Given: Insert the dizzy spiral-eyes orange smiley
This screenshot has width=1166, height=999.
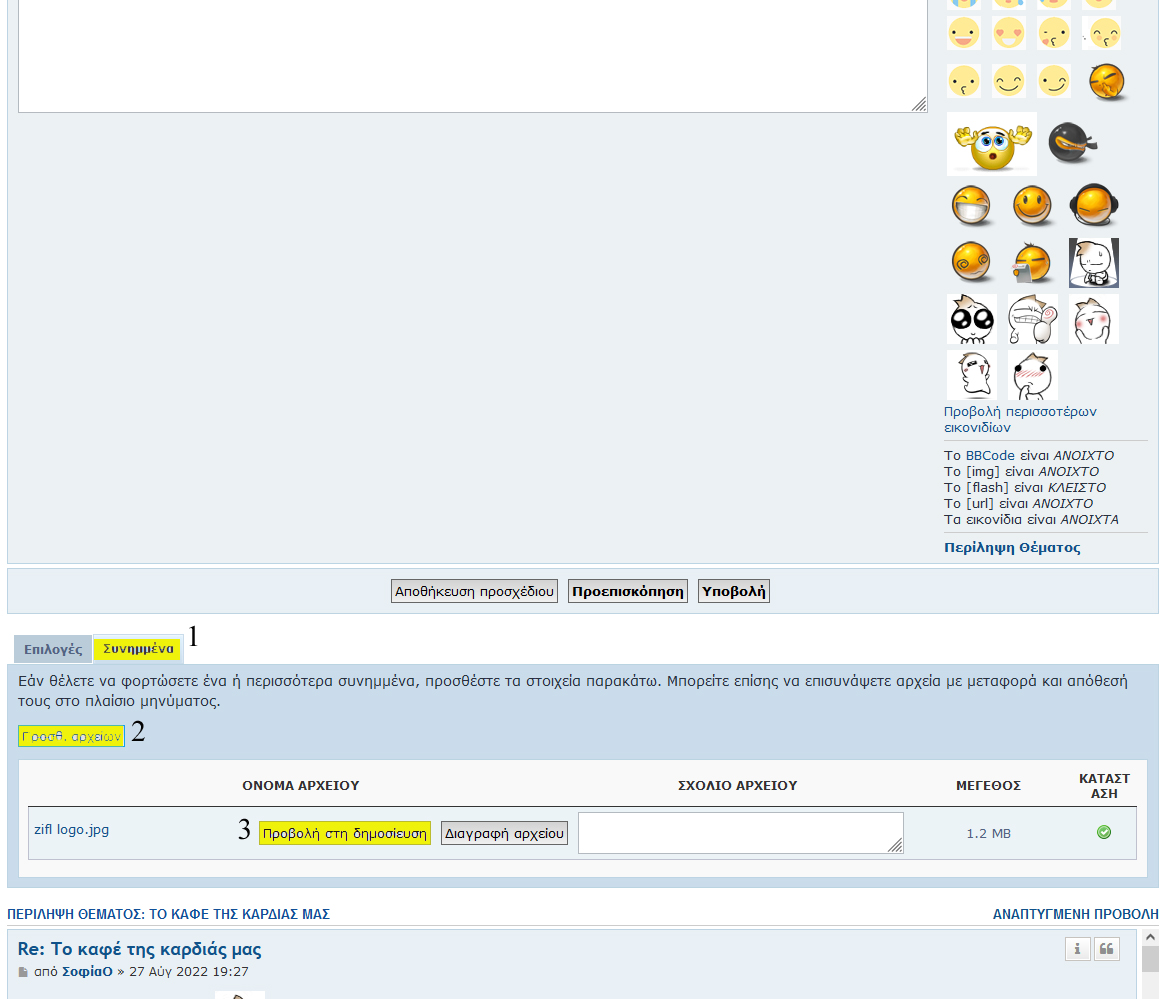Looking at the screenshot, I should pyautogui.click(x=971, y=262).
